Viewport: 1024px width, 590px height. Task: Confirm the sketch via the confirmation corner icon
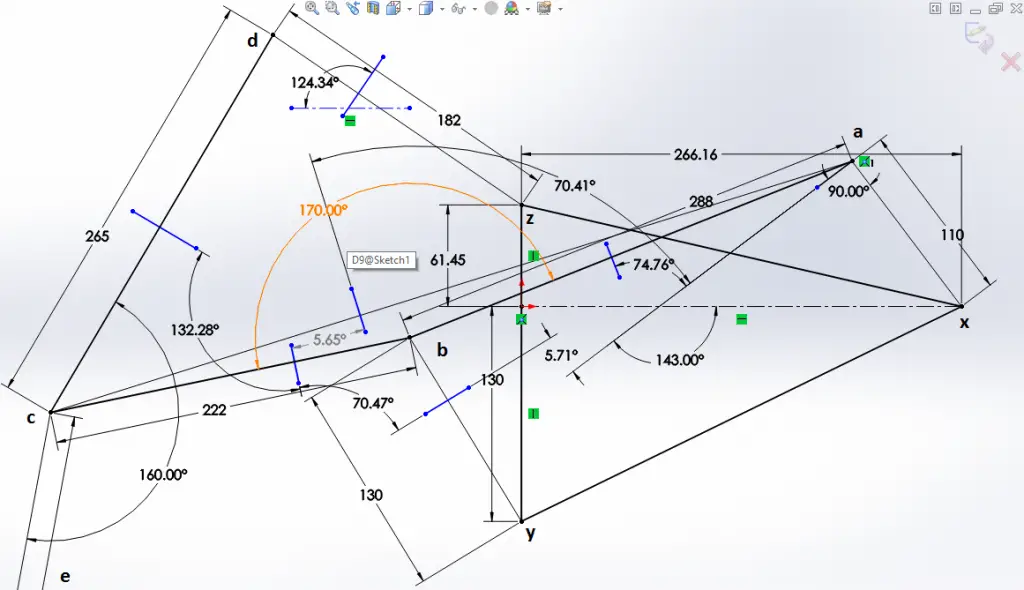click(x=977, y=36)
